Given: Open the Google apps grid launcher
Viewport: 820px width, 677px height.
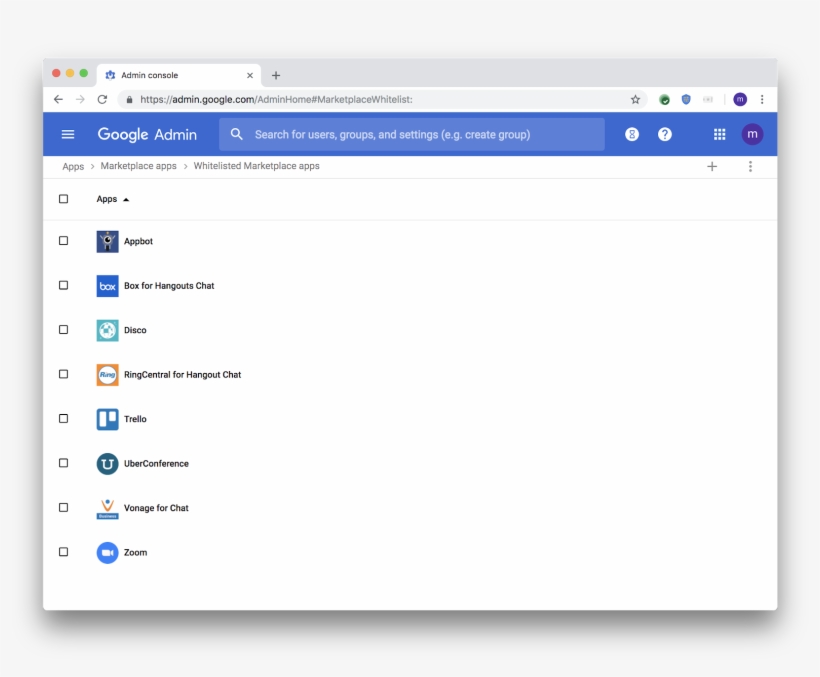Looking at the screenshot, I should (x=720, y=134).
